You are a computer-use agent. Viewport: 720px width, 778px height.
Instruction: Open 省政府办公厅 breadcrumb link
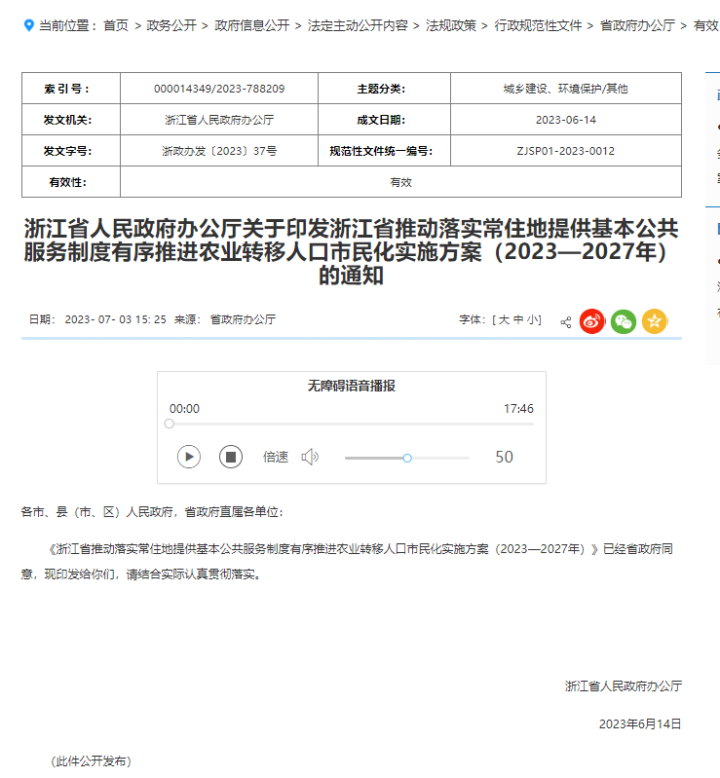click(x=637, y=25)
